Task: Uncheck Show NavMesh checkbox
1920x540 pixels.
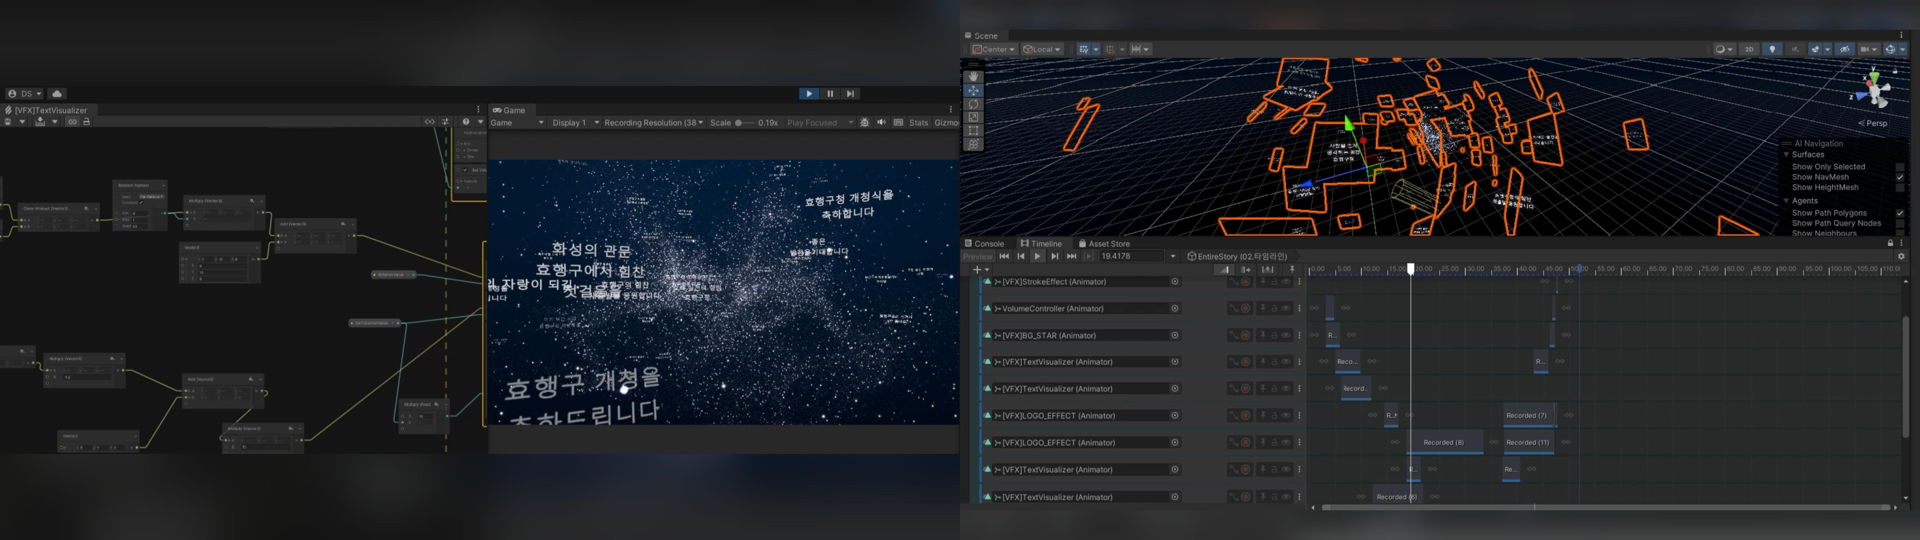Action: point(1899,177)
